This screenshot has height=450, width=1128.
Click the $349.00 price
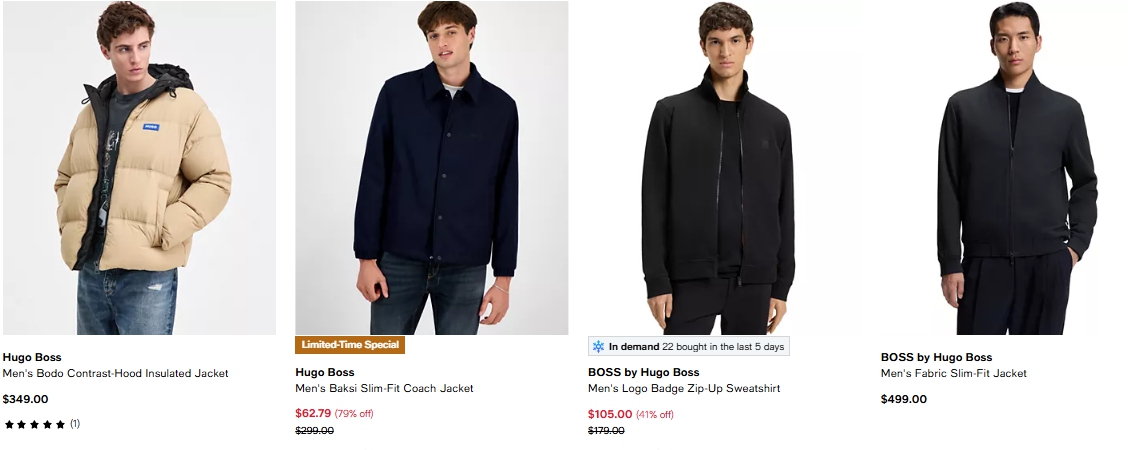26,399
